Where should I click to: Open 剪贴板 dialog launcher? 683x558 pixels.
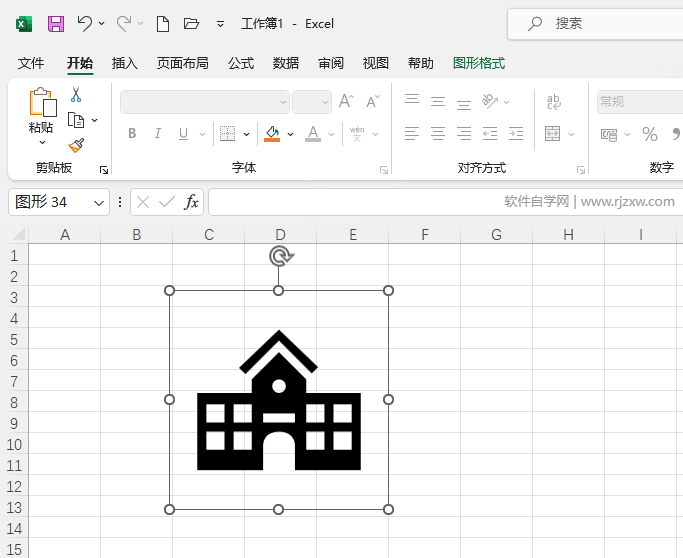(104, 170)
